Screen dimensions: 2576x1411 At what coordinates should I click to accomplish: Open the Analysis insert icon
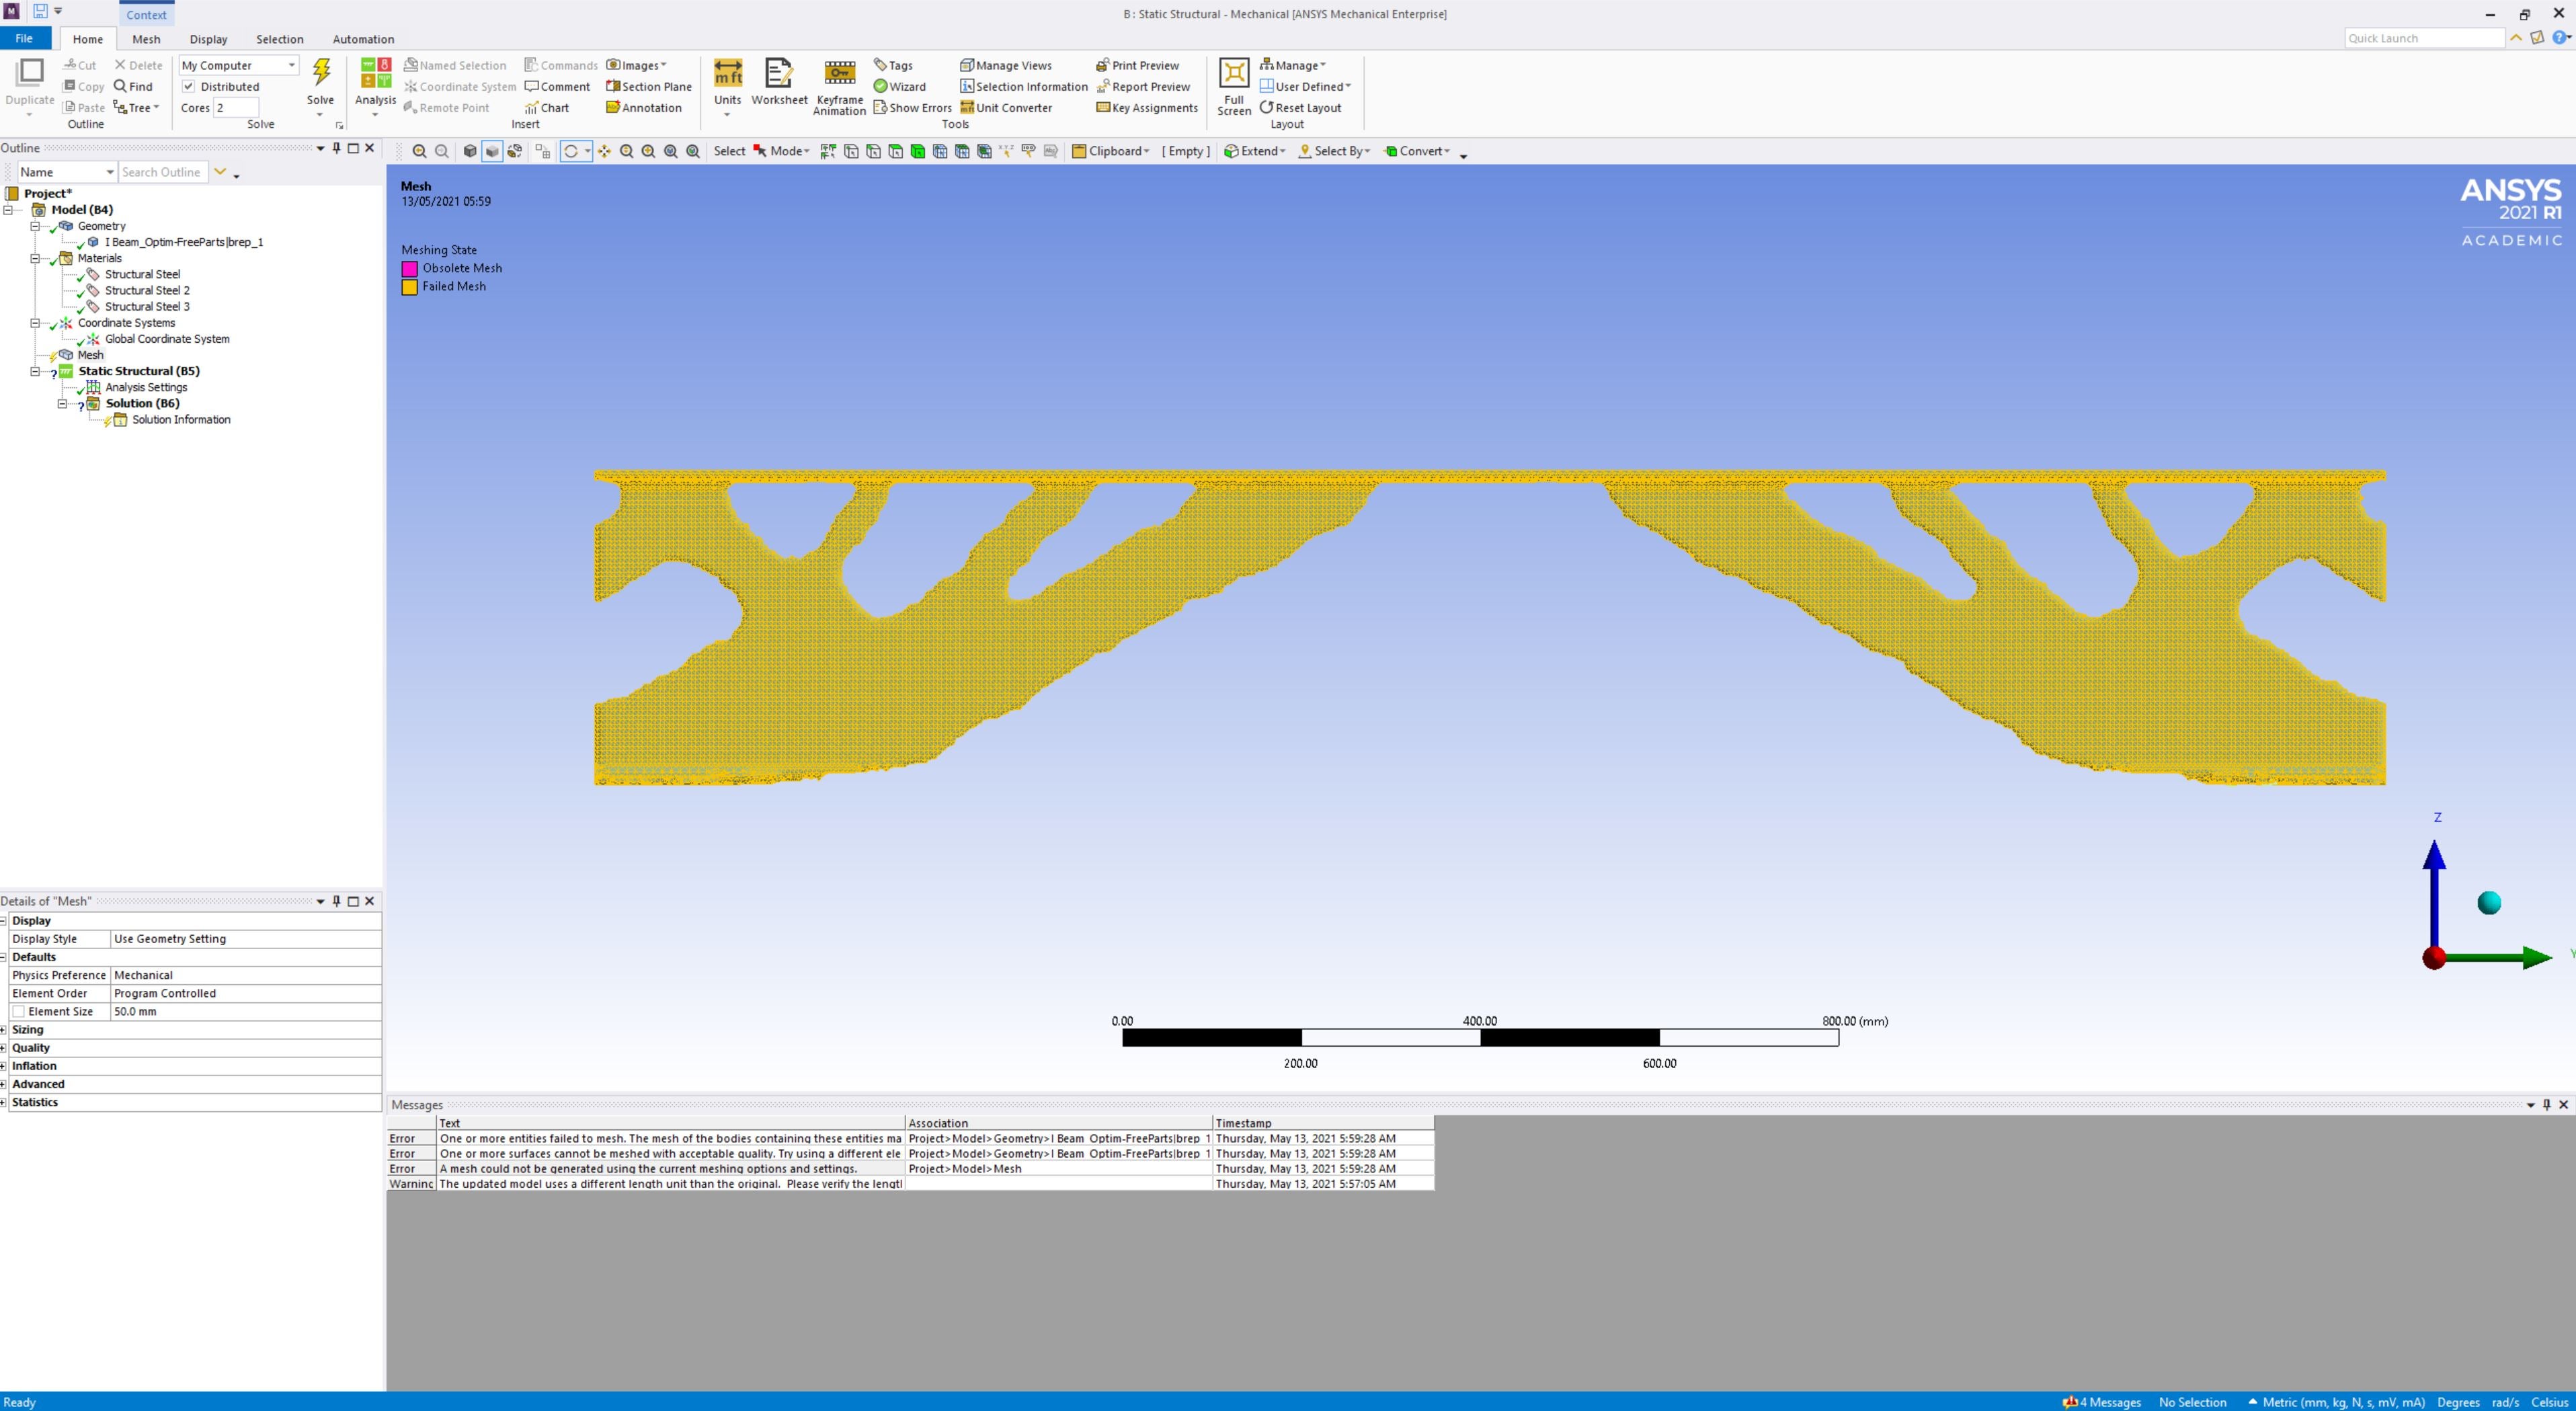click(375, 73)
